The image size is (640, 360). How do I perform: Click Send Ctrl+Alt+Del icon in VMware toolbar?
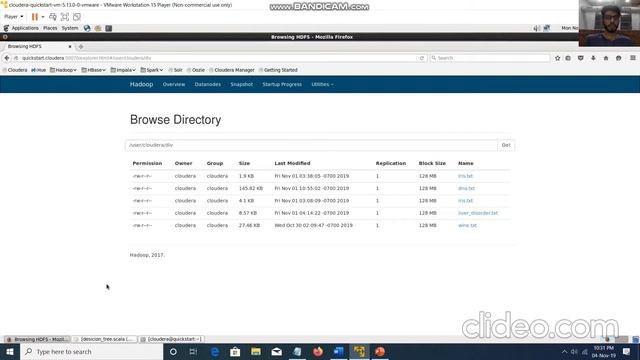(53, 17)
